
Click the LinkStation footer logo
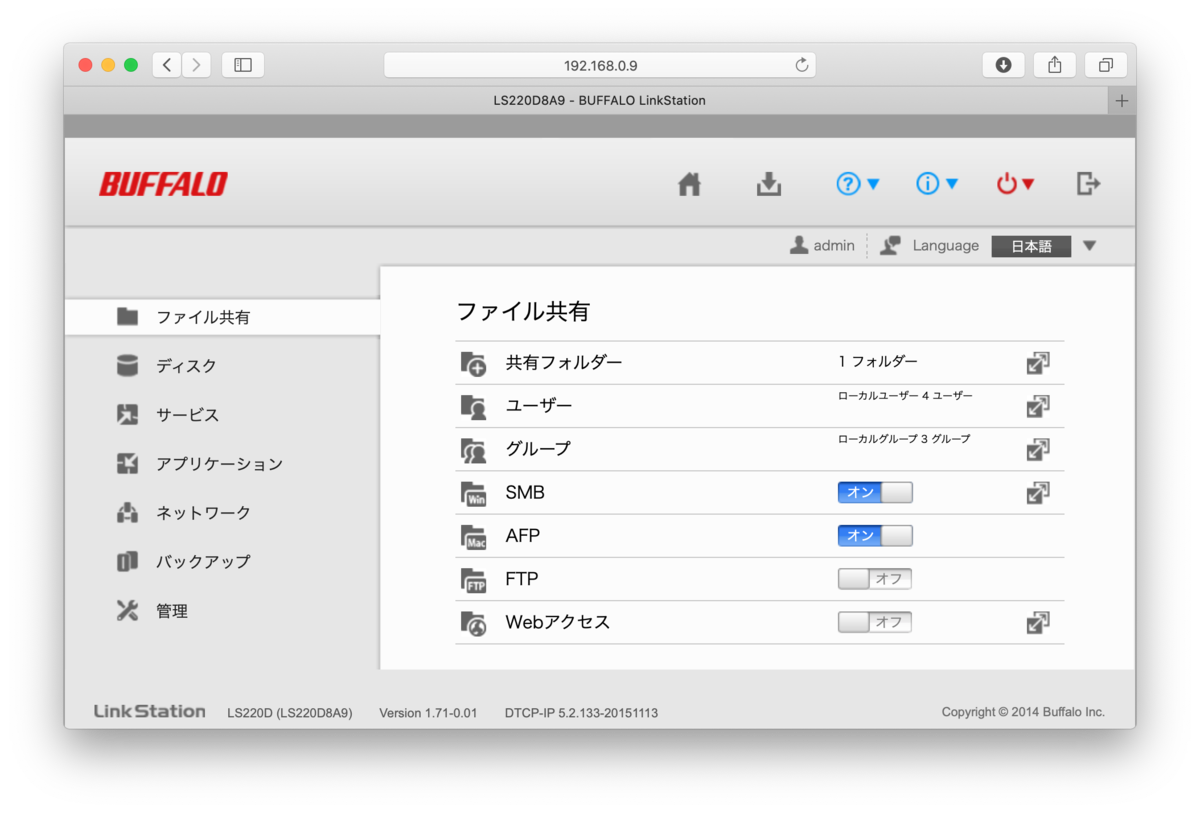pyautogui.click(x=150, y=712)
